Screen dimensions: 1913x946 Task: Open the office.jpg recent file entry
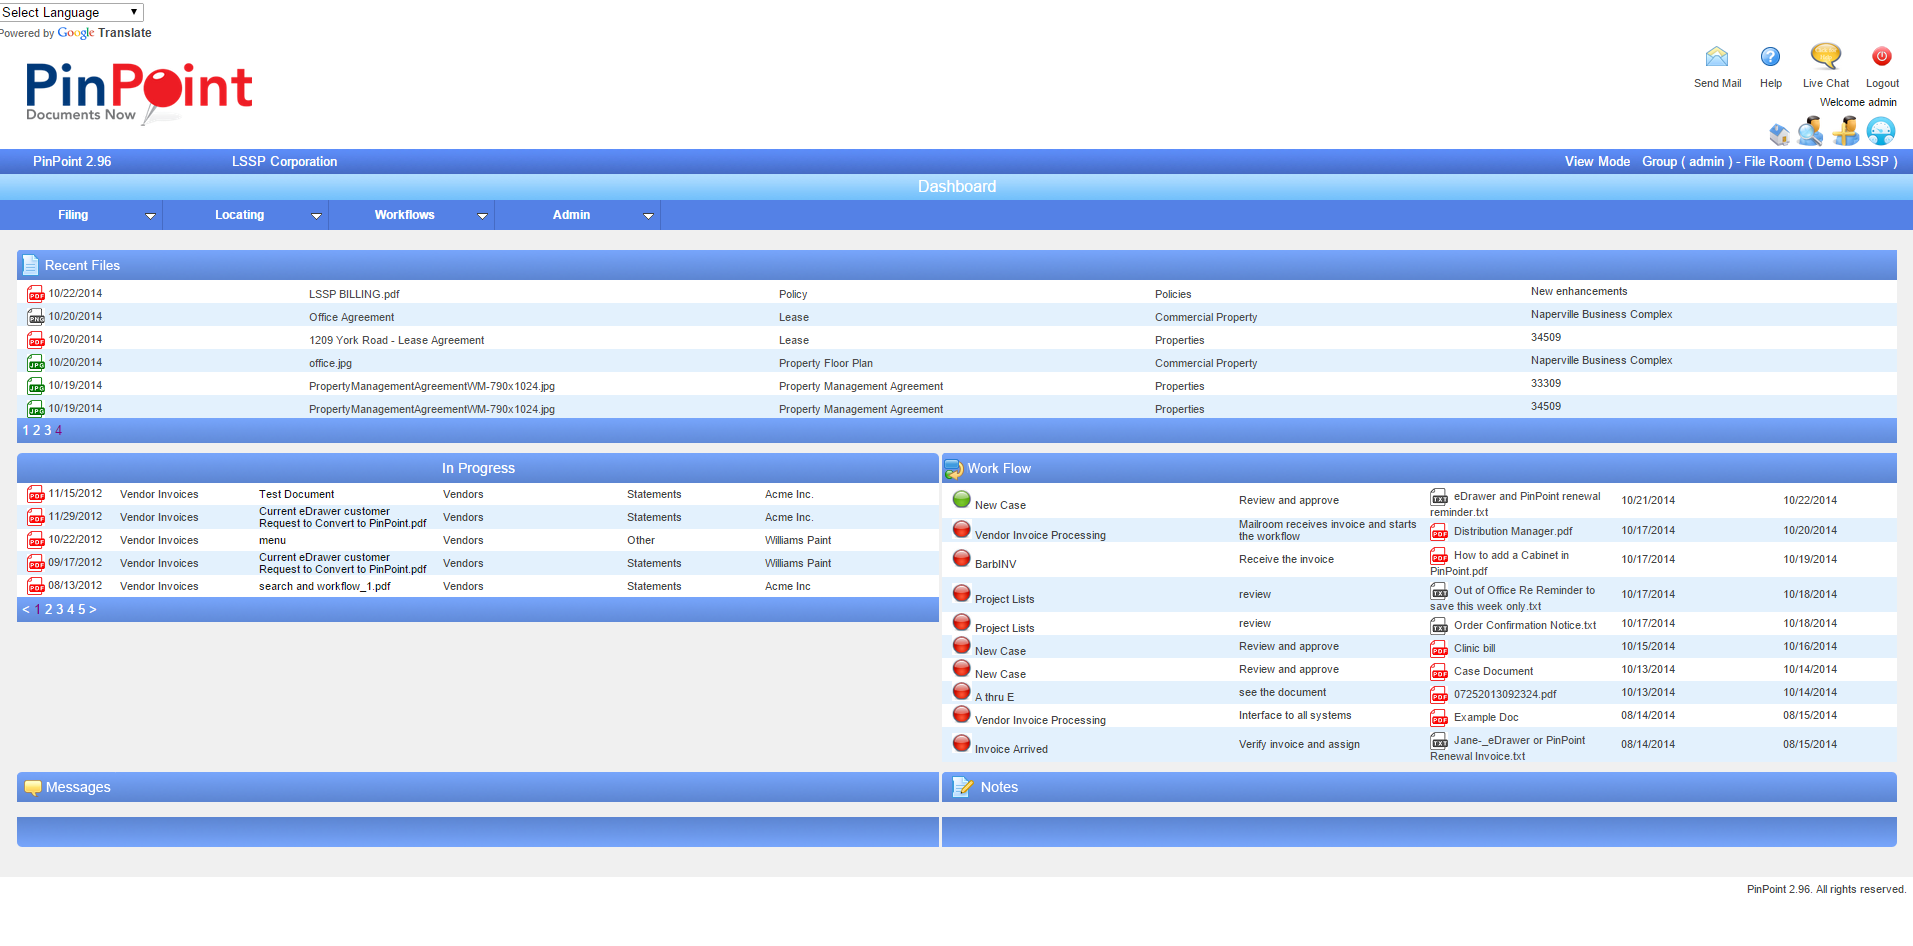pyautogui.click(x=330, y=363)
